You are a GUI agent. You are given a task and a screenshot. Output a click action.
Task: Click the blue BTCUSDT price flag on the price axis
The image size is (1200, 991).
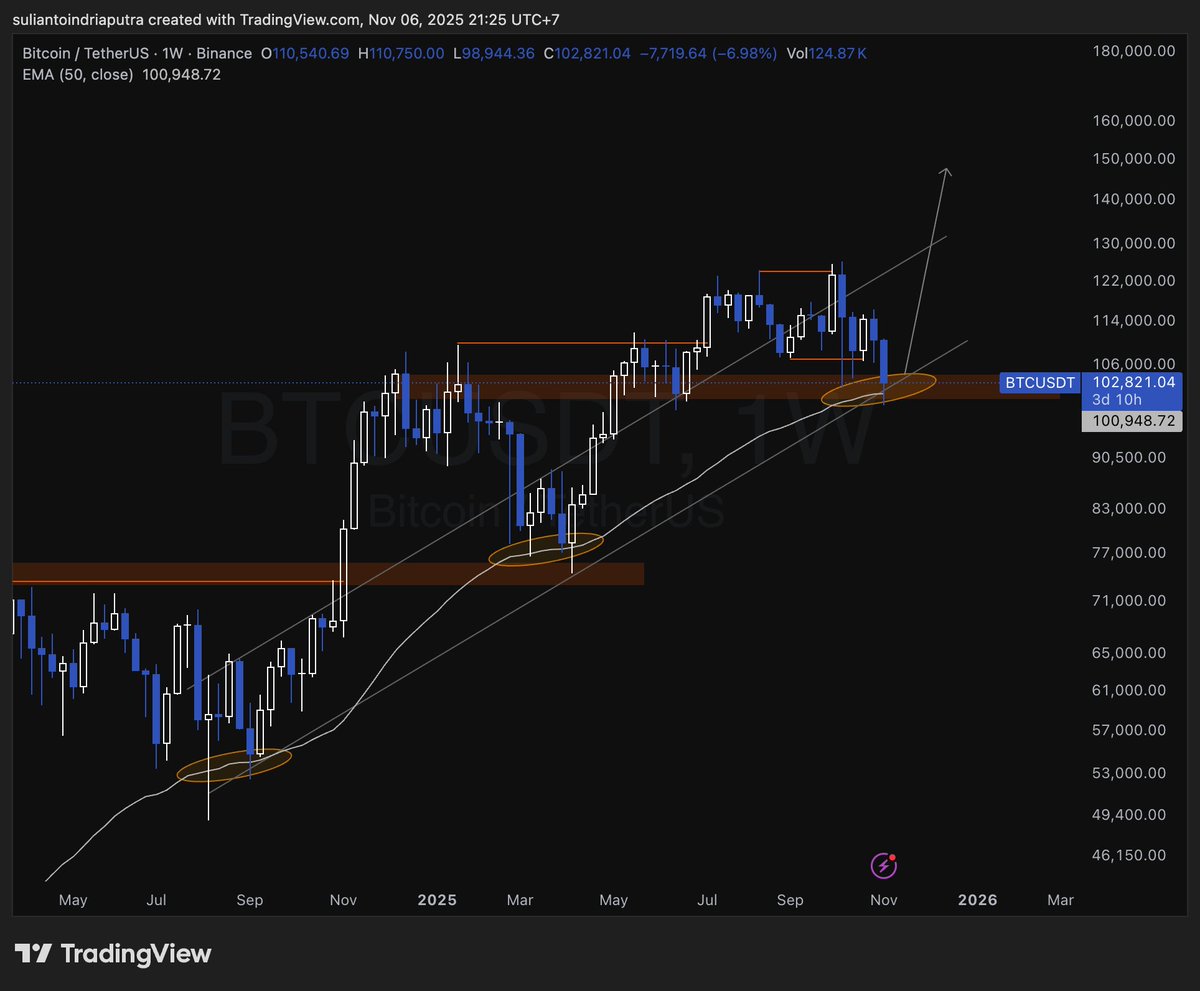[1040, 383]
